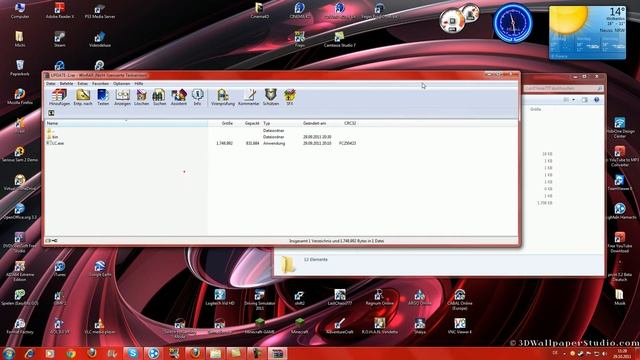The width and height of the screenshot is (640, 360).
Task: Click the Entp. nach extract icon
Action: (83, 97)
